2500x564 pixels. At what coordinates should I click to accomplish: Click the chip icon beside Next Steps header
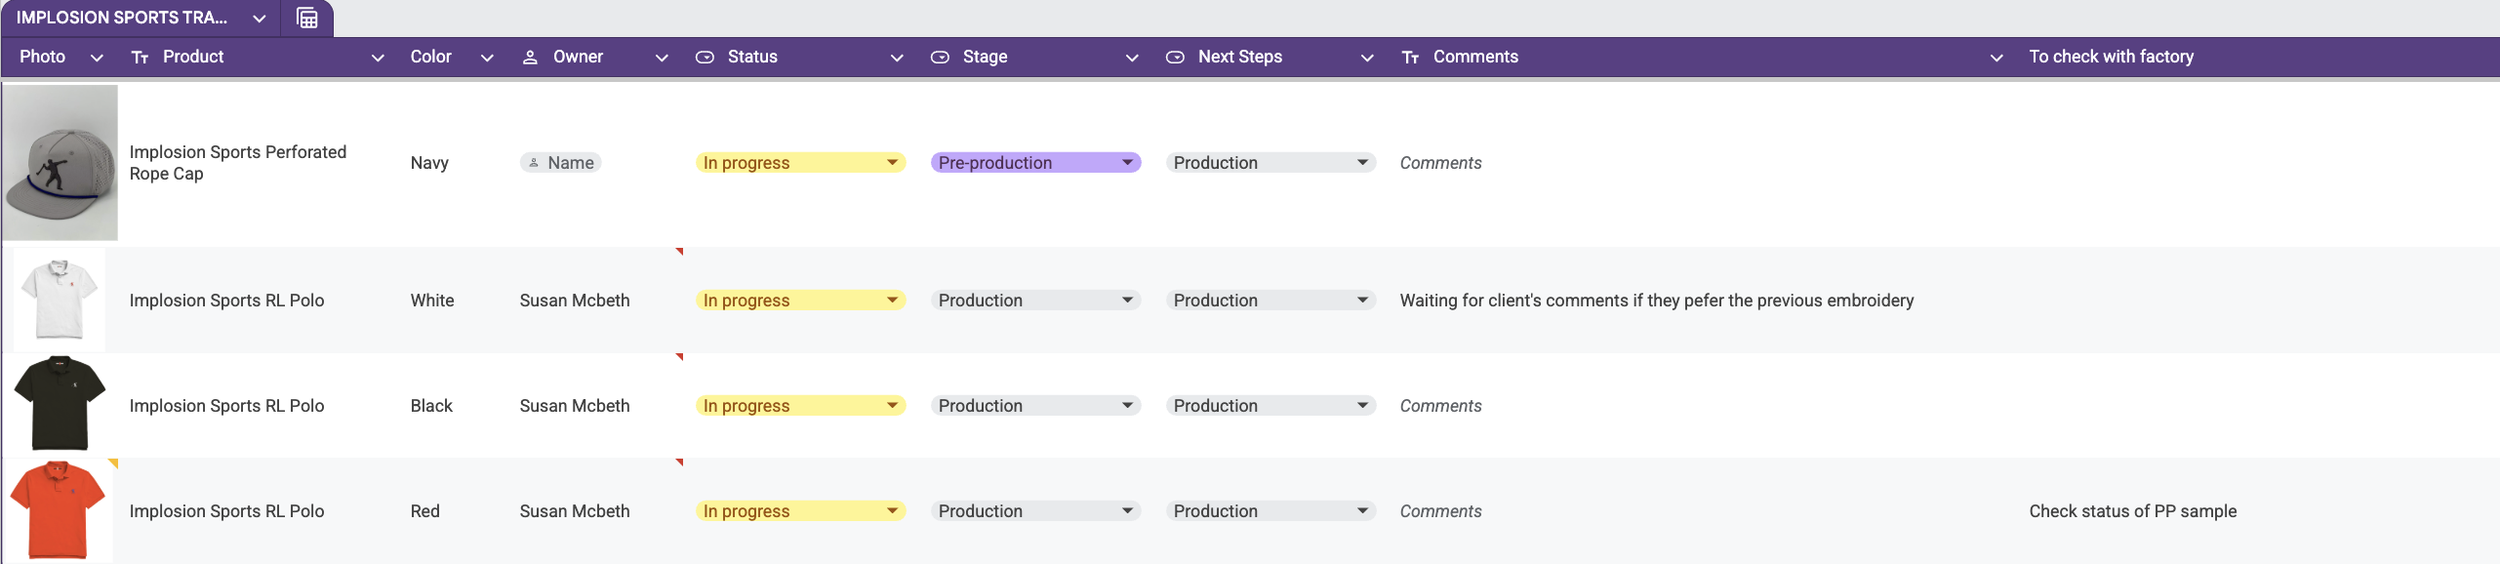[1175, 58]
